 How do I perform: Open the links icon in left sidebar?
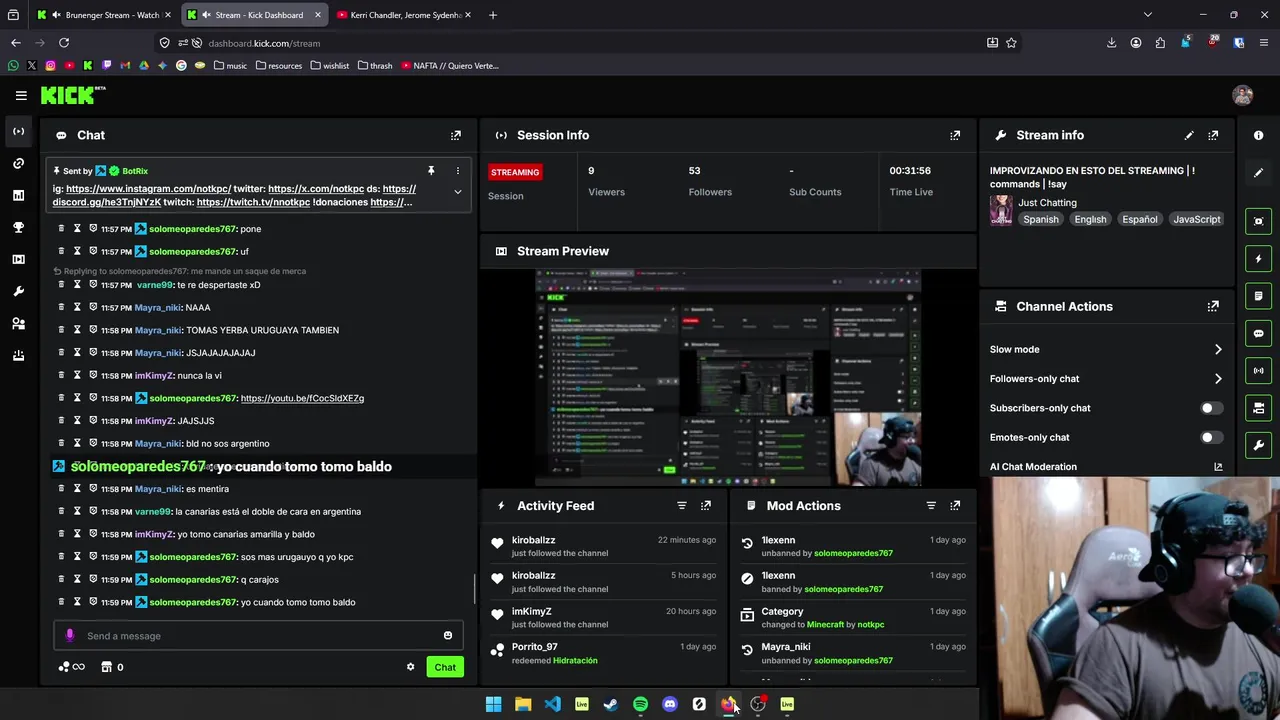[18, 163]
